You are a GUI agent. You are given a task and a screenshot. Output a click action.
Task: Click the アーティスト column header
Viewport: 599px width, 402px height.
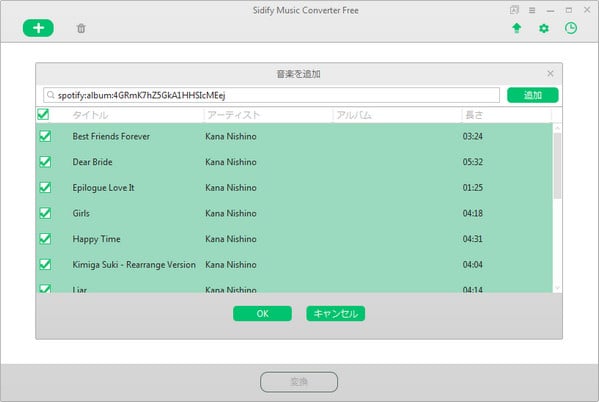[233, 115]
